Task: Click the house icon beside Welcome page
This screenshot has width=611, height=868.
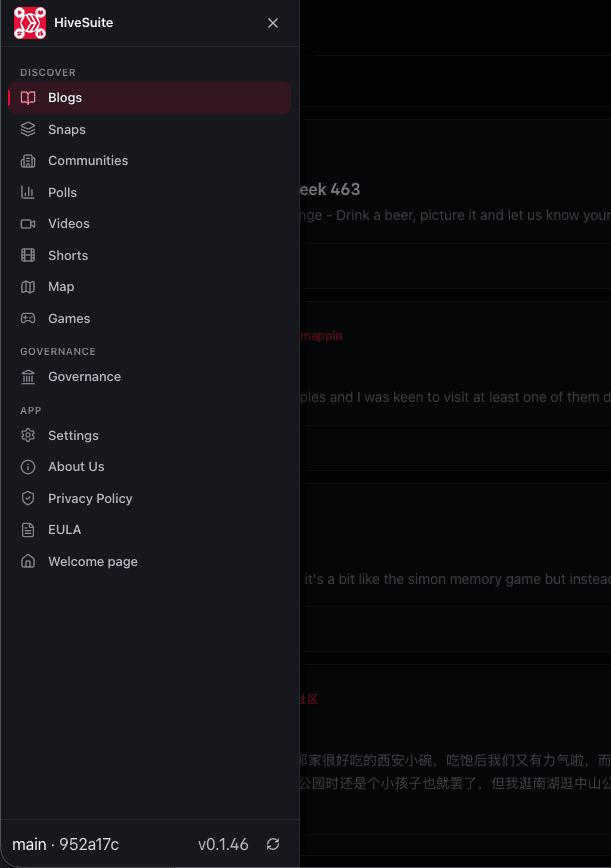Action: 28,561
